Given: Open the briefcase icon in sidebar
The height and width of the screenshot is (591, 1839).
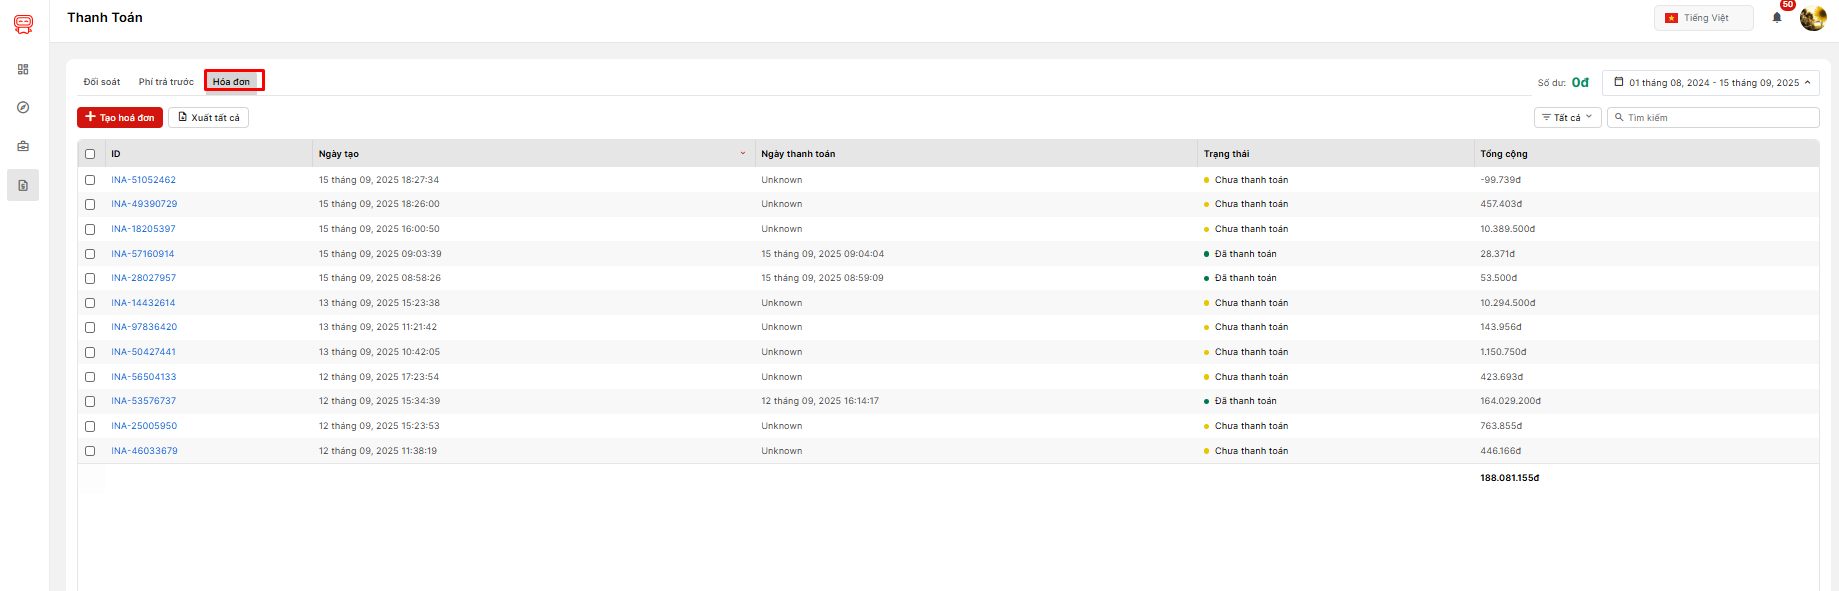Looking at the screenshot, I should (23, 146).
